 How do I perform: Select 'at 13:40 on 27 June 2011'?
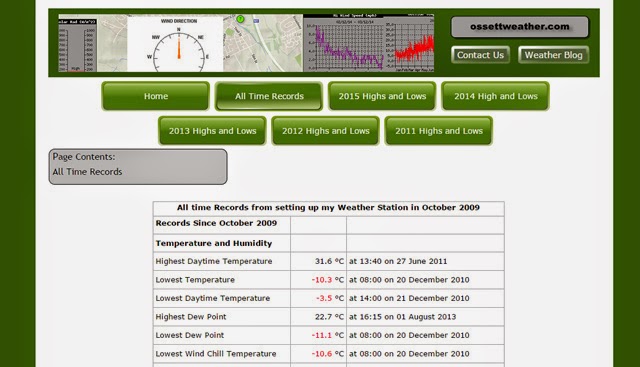pos(398,261)
